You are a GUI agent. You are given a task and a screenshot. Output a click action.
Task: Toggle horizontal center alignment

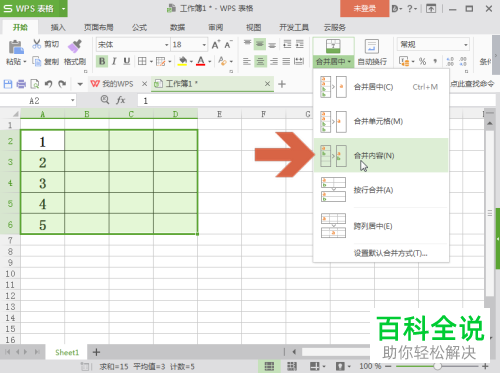point(260,61)
